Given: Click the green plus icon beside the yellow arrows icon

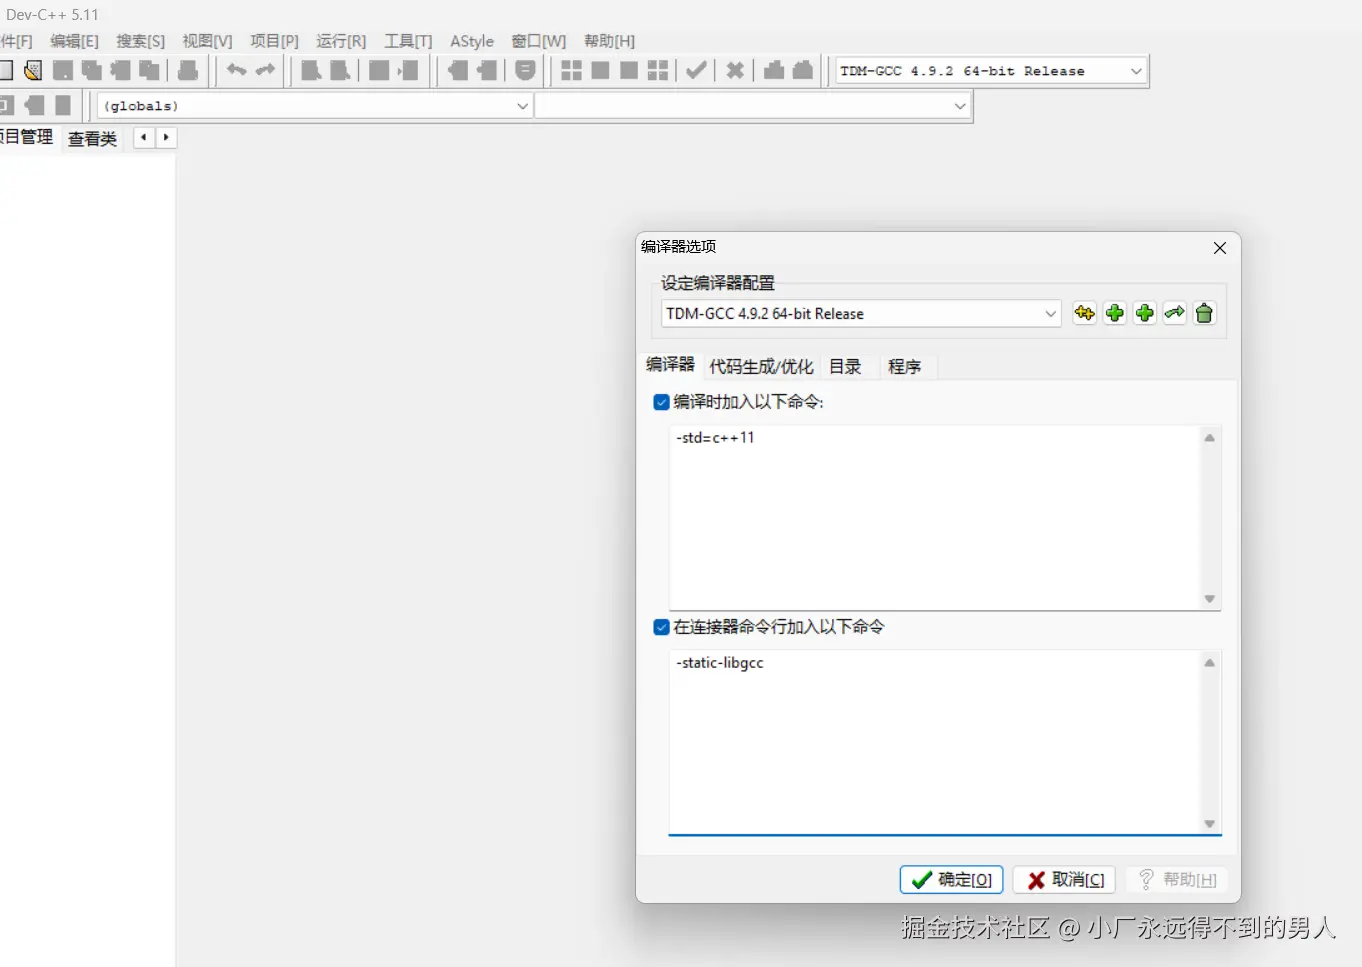Looking at the screenshot, I should [x=1114, y=314].
